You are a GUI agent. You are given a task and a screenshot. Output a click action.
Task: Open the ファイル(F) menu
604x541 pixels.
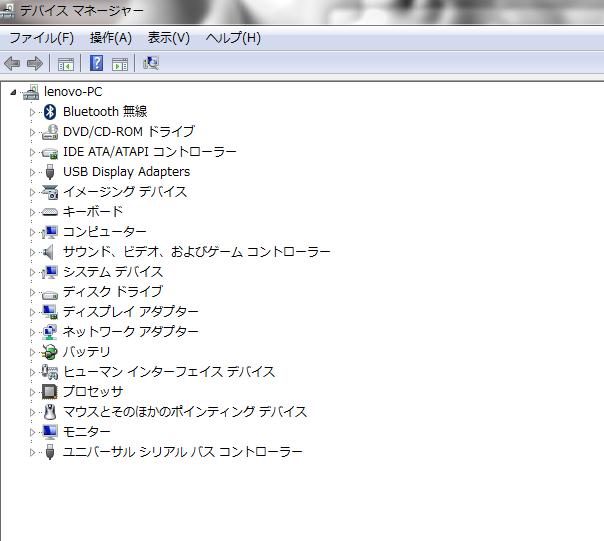(42, 38)
